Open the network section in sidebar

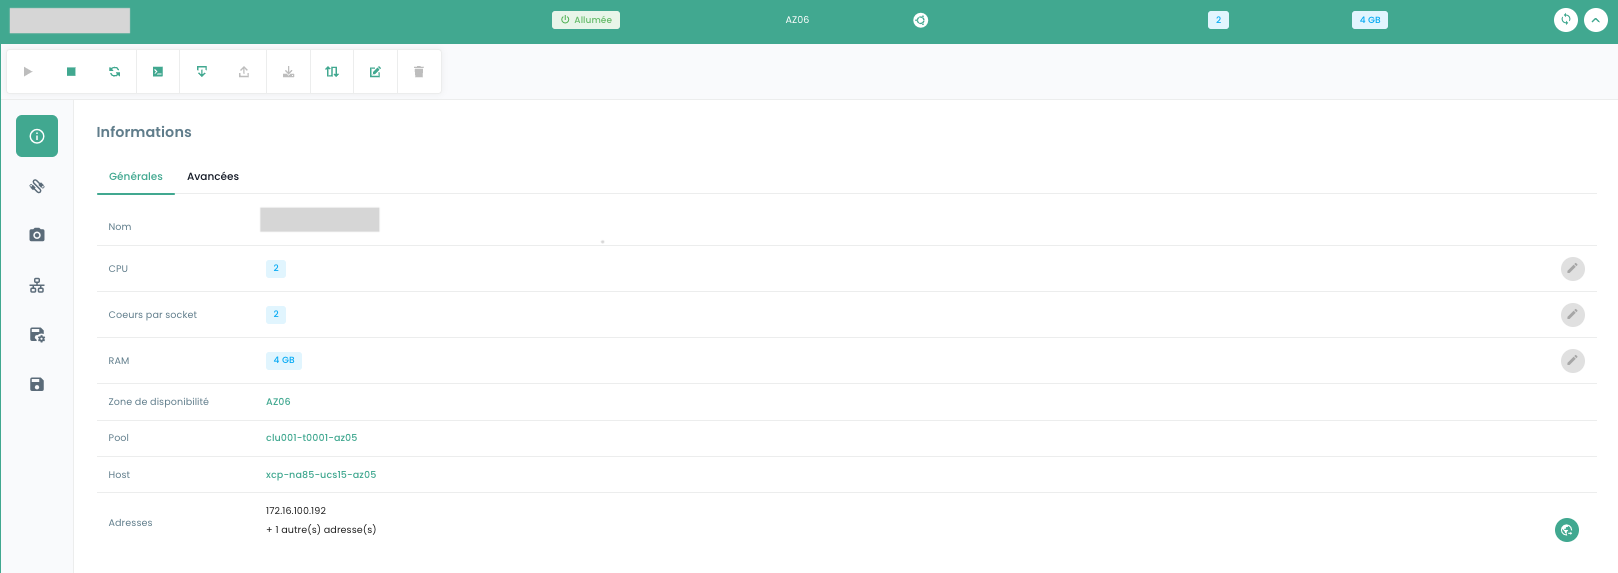coord(37,286)
